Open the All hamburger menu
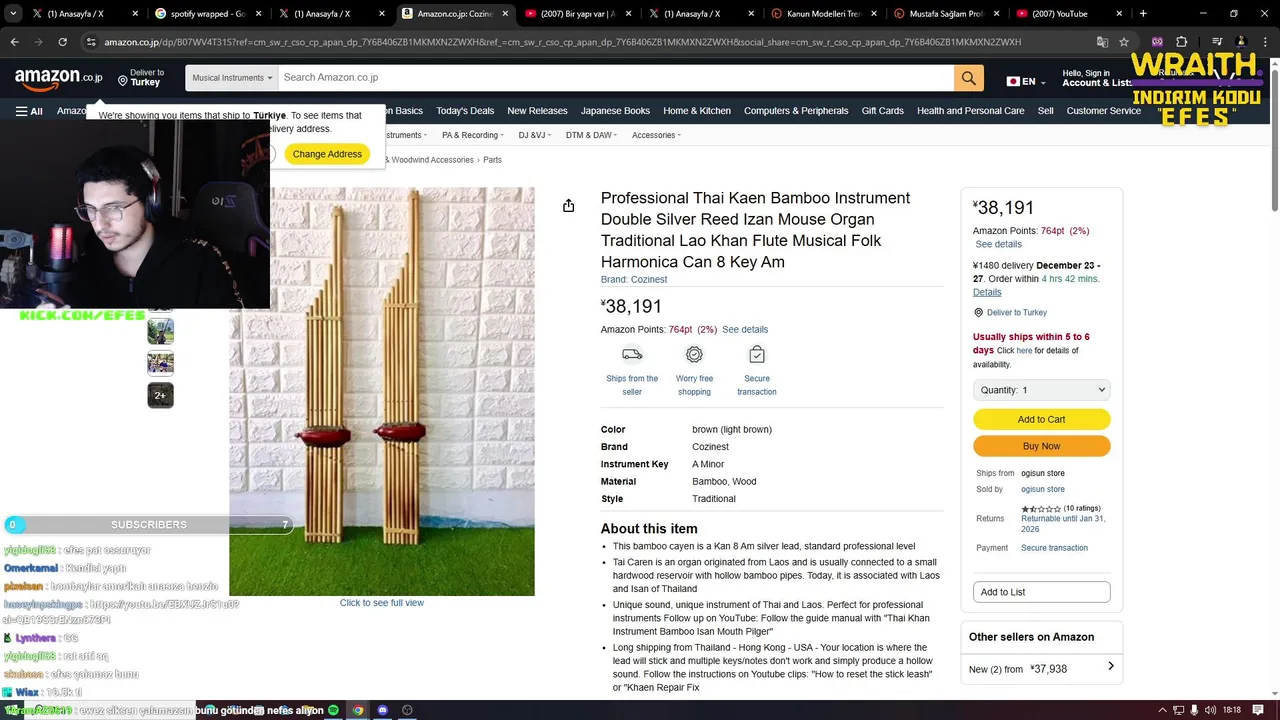Image resolution: width=1280 pixels, height=720 pixels. [29, 111]
